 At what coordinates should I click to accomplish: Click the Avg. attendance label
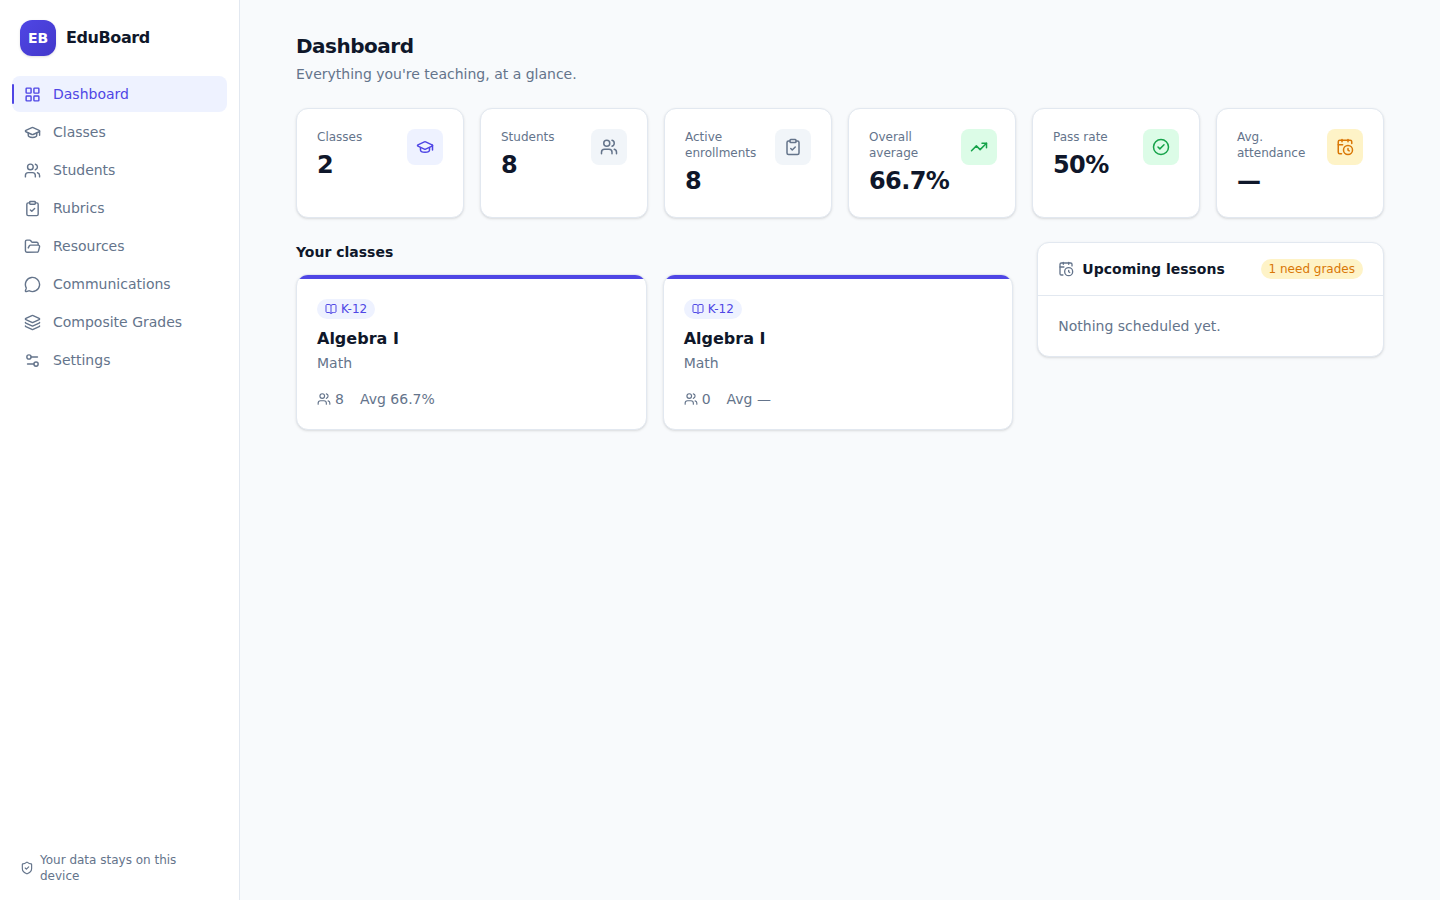click(x=1271, y=145)
